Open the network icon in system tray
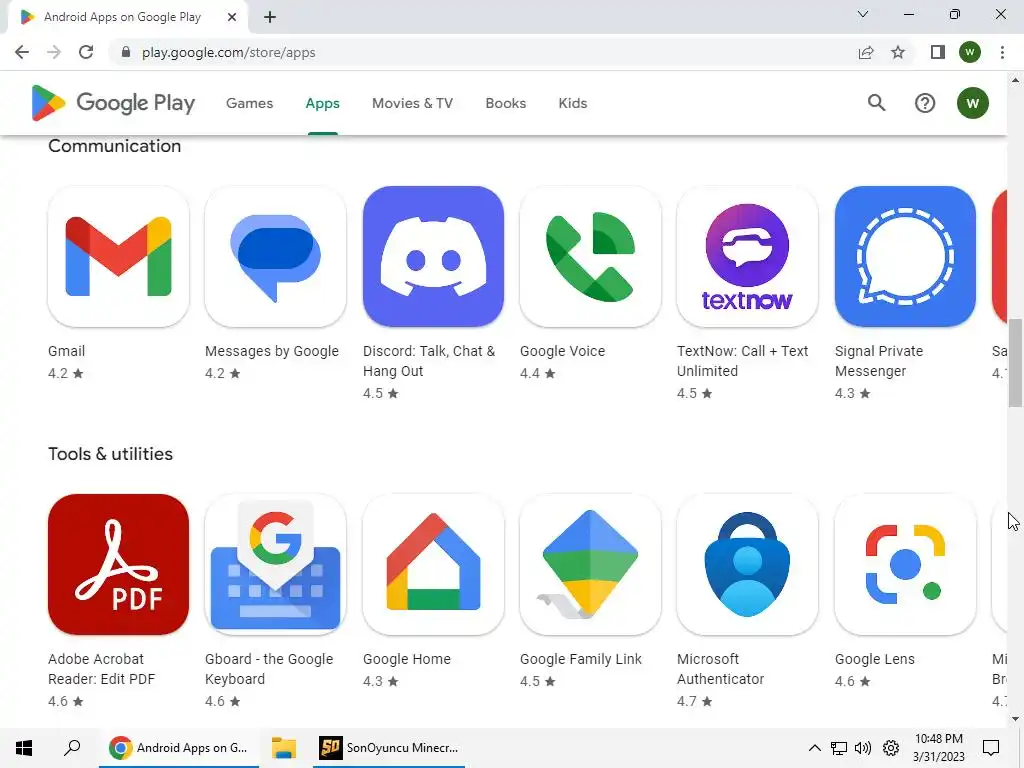 click(x=839, y=748)
